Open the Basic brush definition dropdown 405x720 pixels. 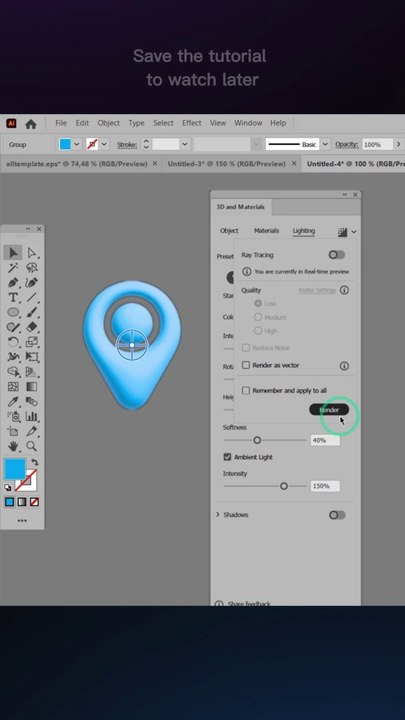325,144
